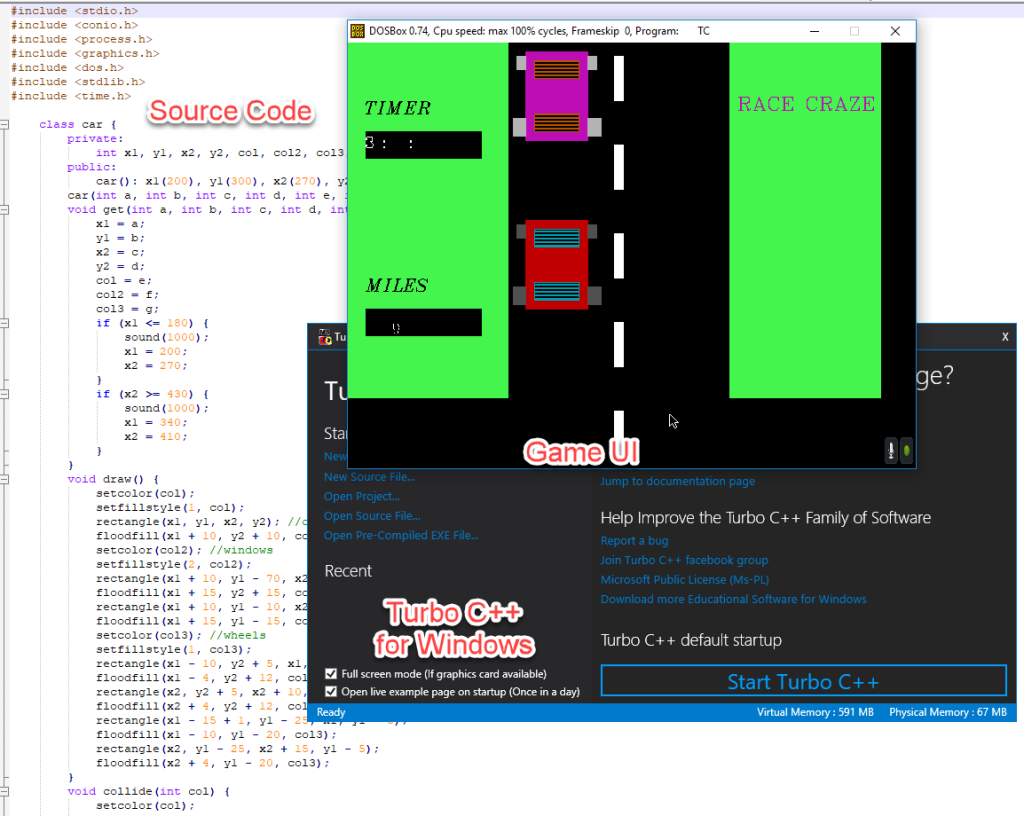Click the Turbo C++ logo icon on startup window
Image resolution: width=1024 pixels, height=816 pixels.
pyautogui.click(x=324, y=337)
